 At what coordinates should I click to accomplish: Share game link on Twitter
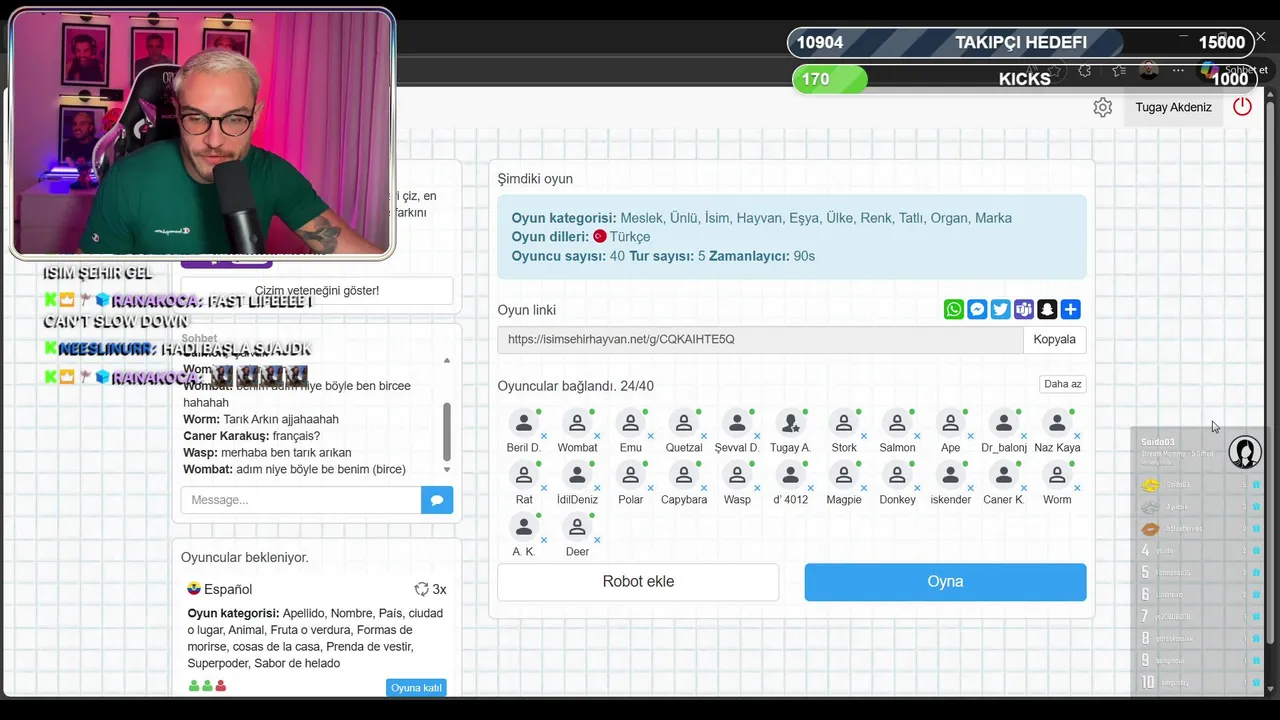point(1000,310)
